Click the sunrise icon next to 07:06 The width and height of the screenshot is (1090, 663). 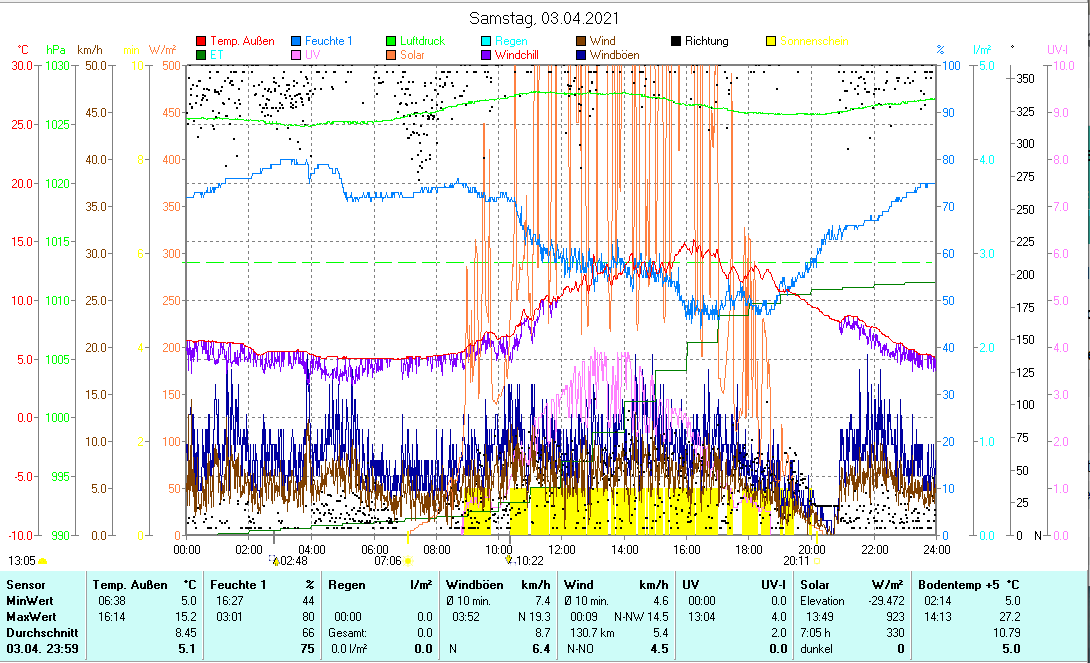[409, 561]
